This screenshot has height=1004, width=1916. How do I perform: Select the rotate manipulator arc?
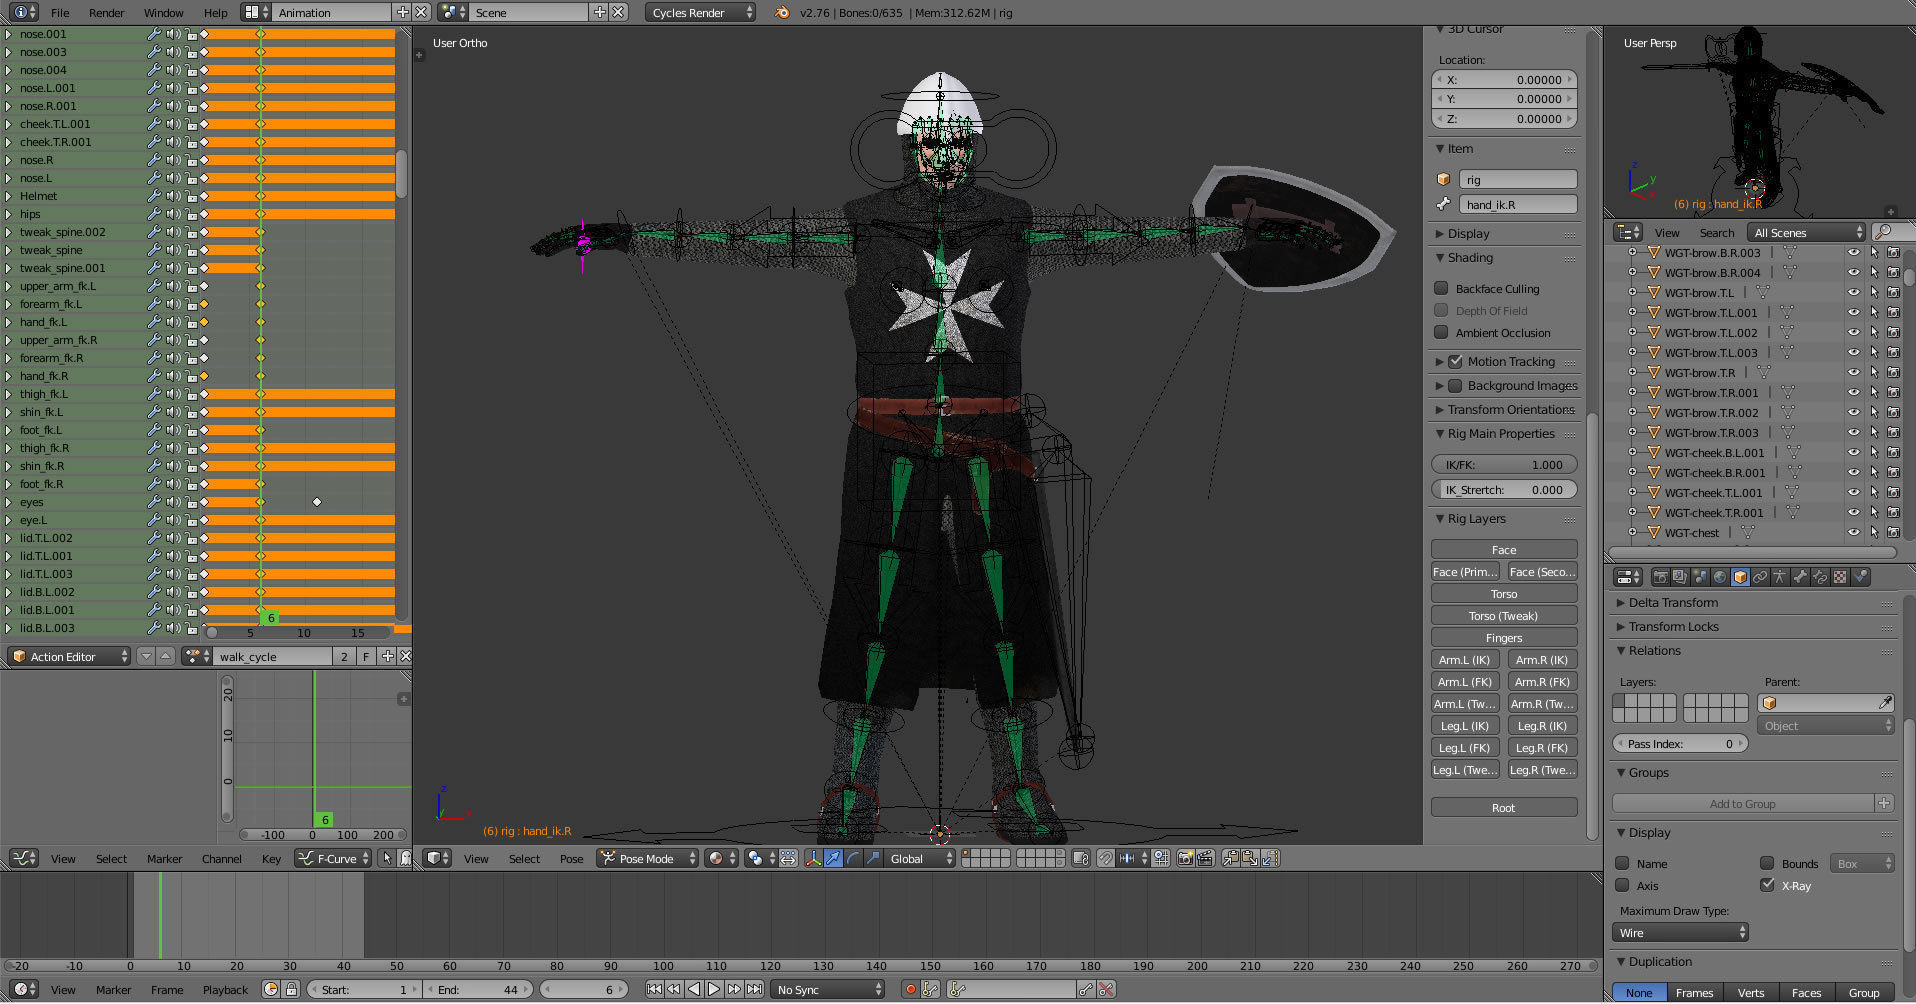[x=853, y=859]
